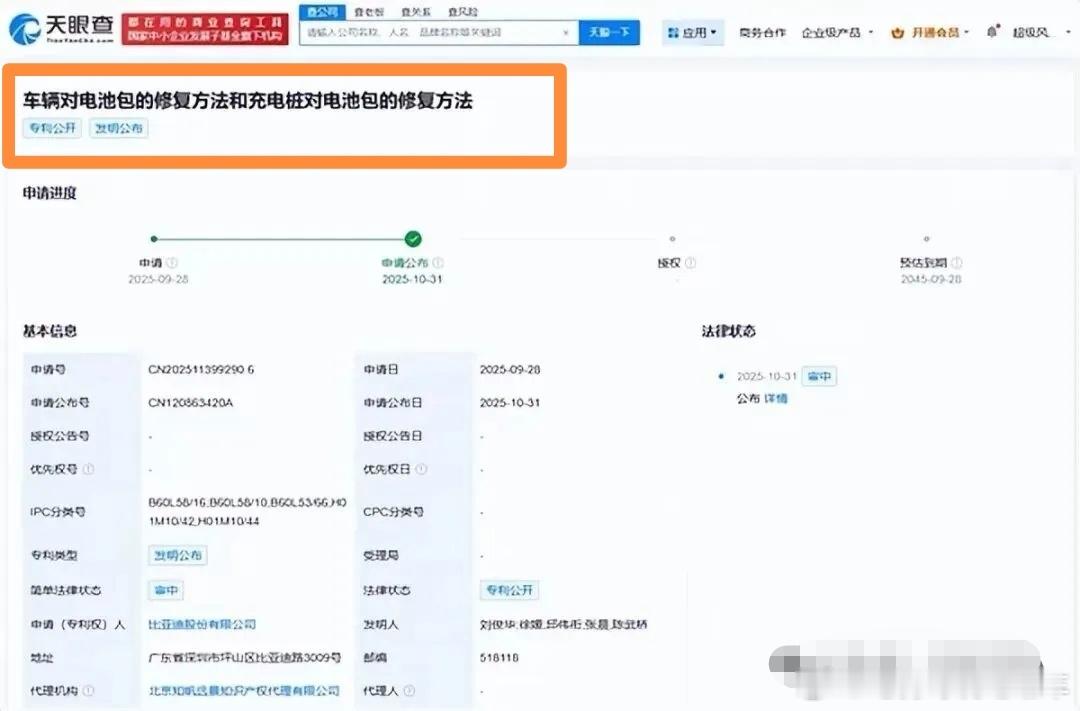
Task: Select publication number CN120863420A text
Action: click(191, 402)
